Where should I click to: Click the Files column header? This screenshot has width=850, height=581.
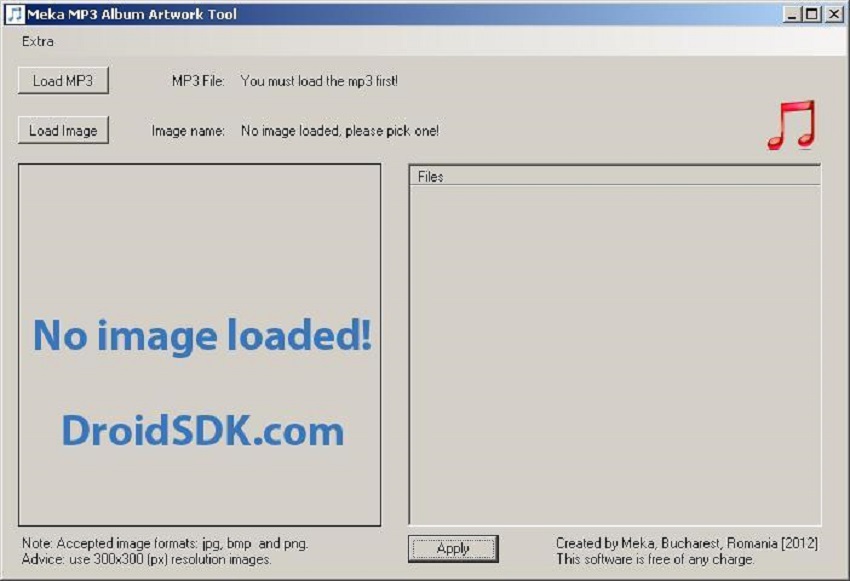[x=615, y=177]
